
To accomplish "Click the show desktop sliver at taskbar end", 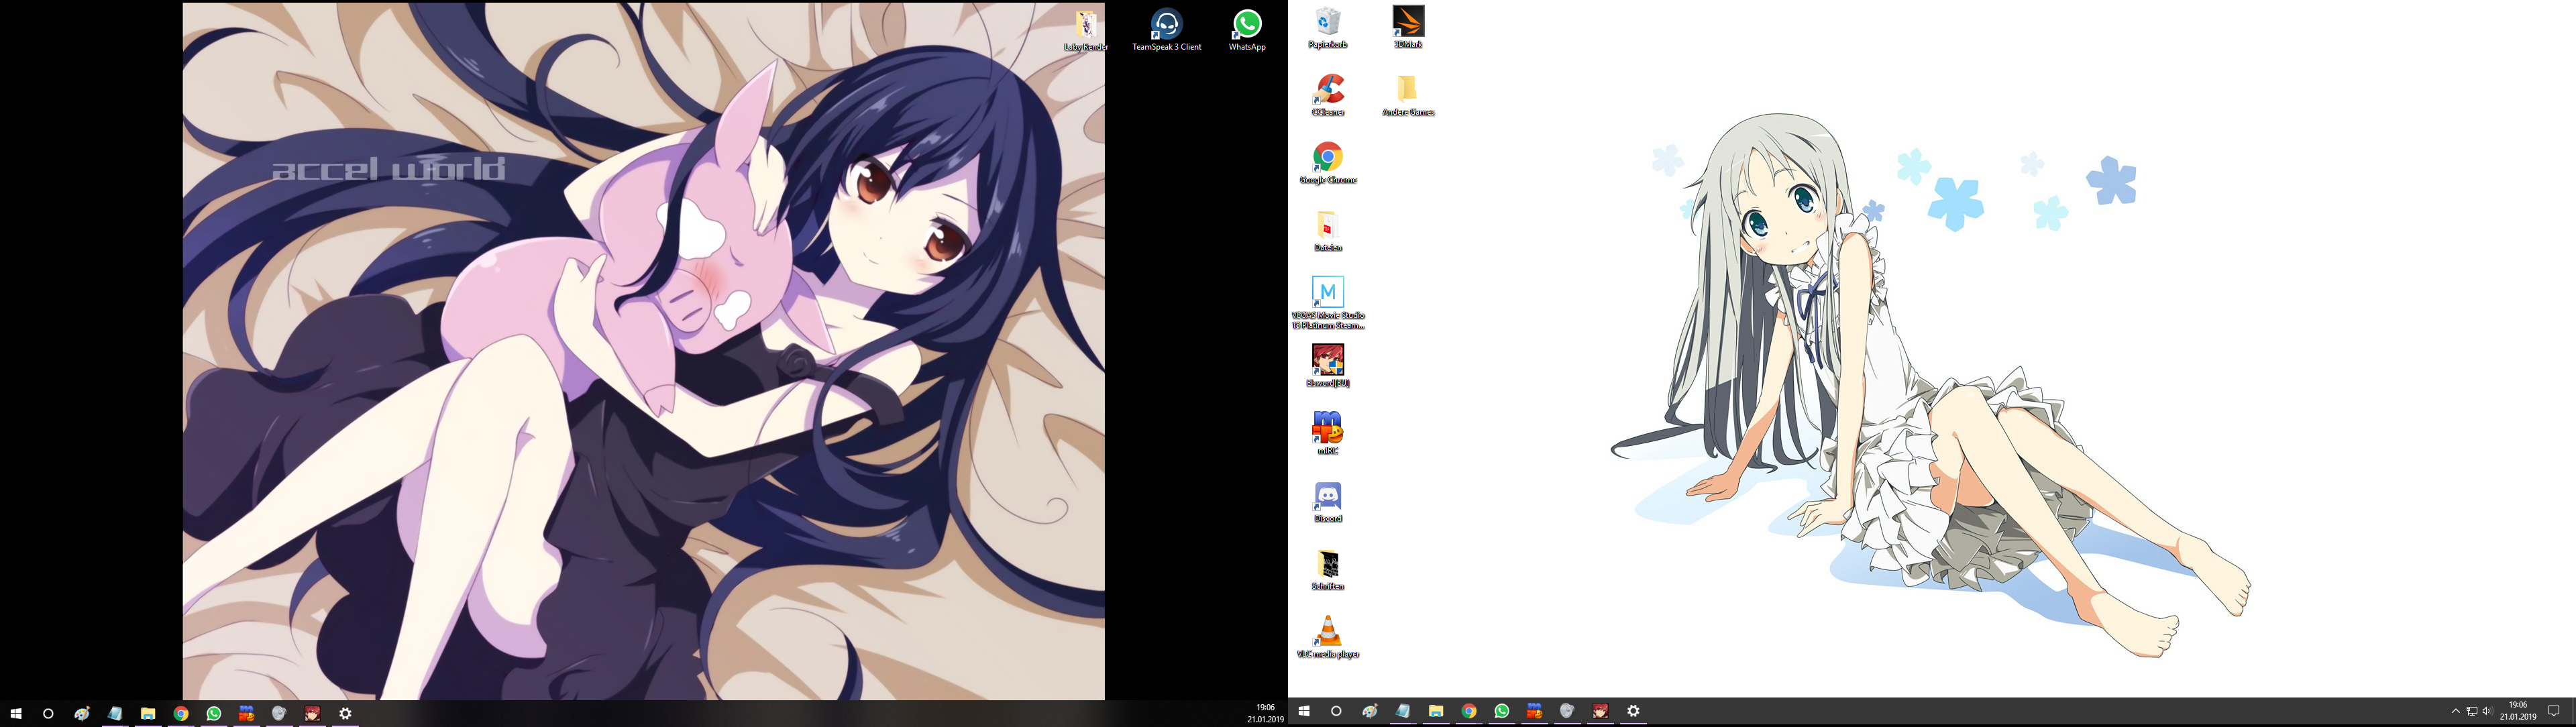I will click(2573, 711).
